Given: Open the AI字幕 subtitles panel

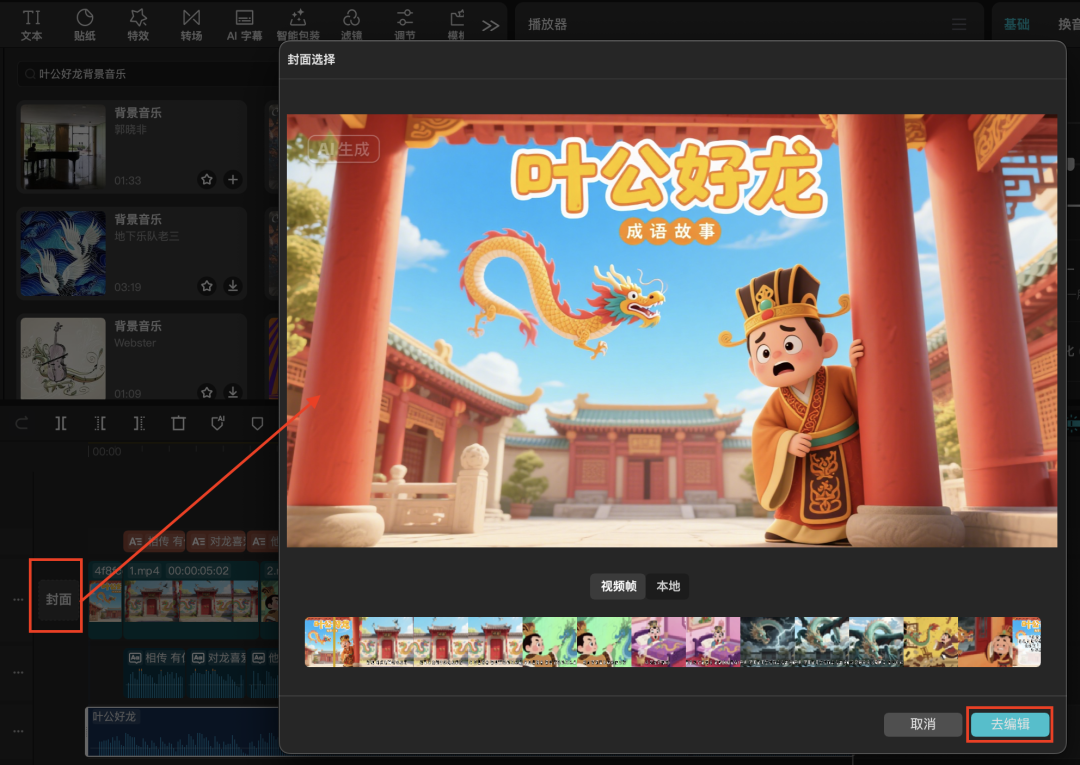Looking at the screenshot, I should pos(245,24).
